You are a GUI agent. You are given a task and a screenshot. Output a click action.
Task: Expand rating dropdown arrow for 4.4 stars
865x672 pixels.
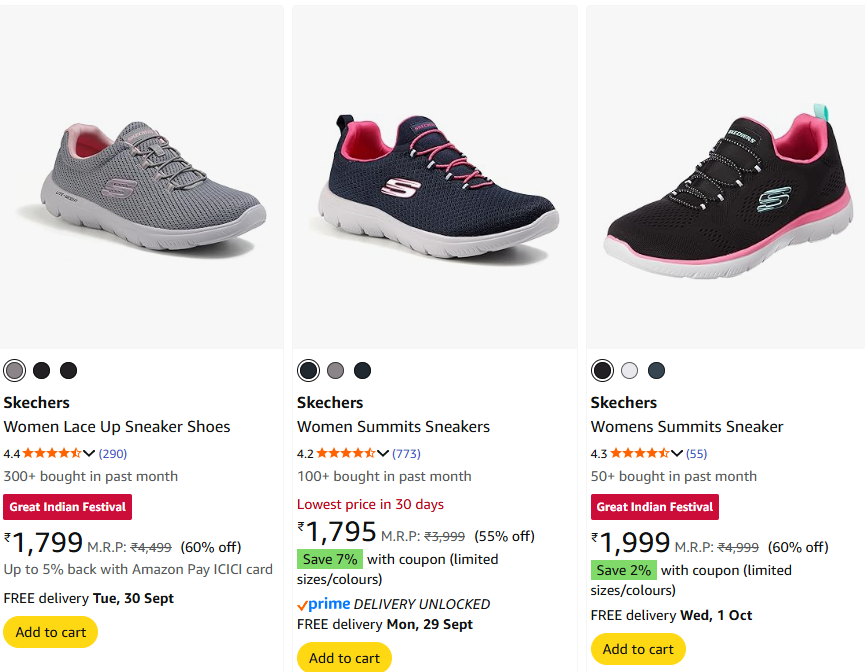coord(89,453)
